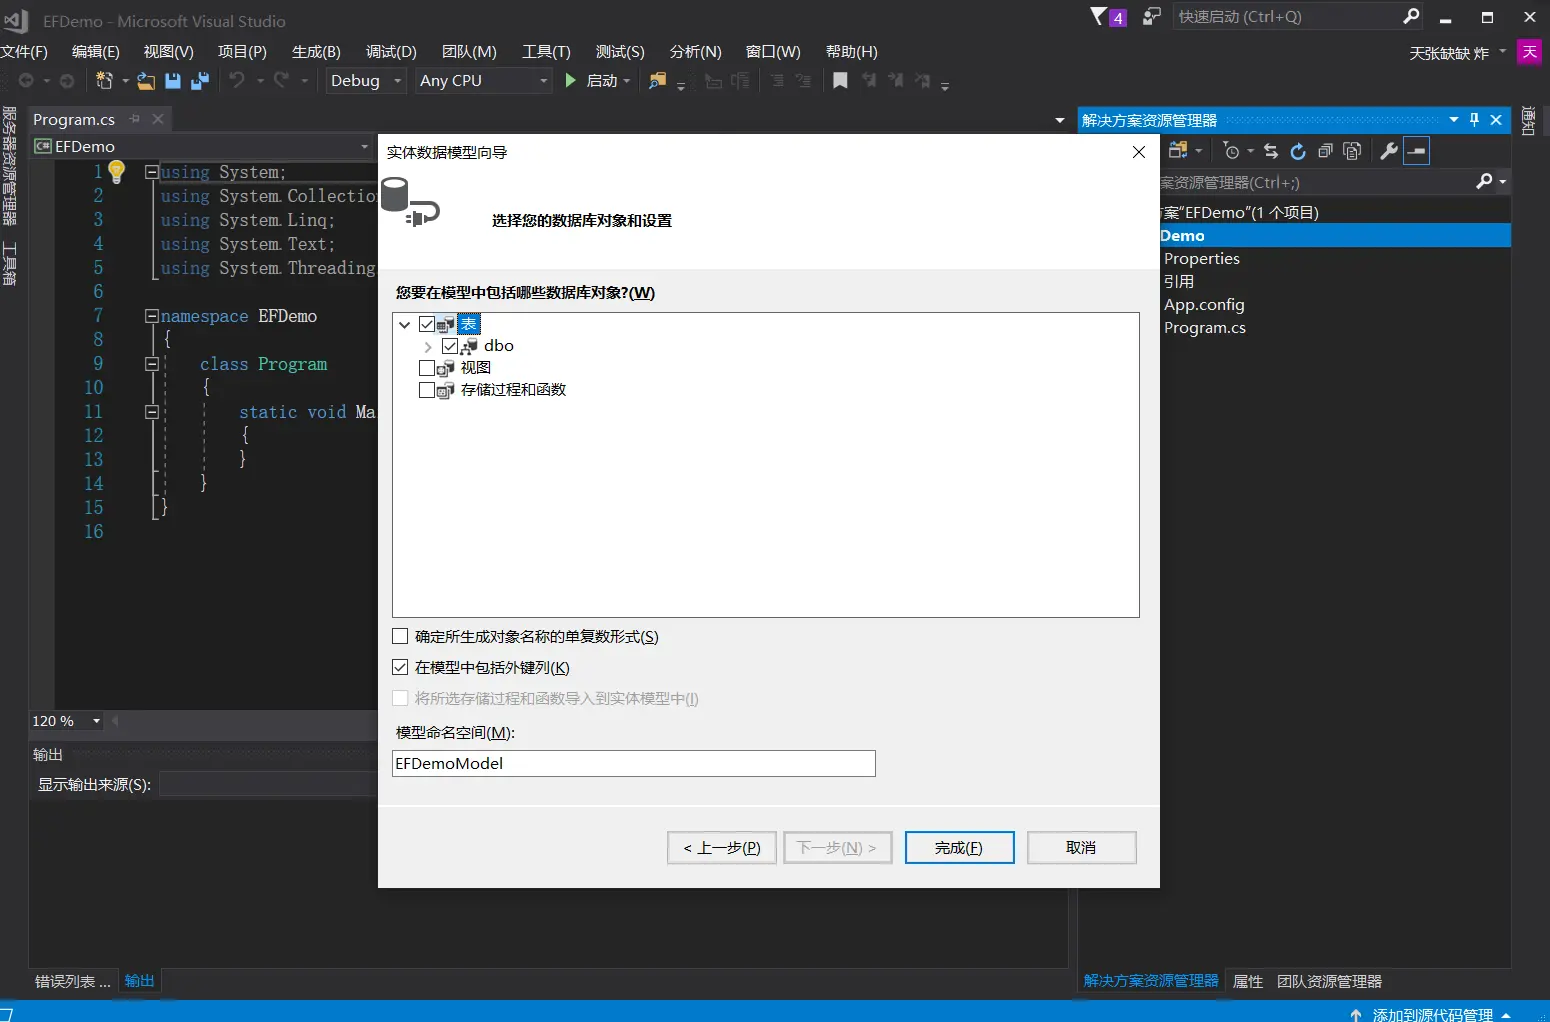Enable 确定所生成对象名称的单复数形式 option
Image resolution: width=1550 pixels, height=1022 pixels.
400,636
